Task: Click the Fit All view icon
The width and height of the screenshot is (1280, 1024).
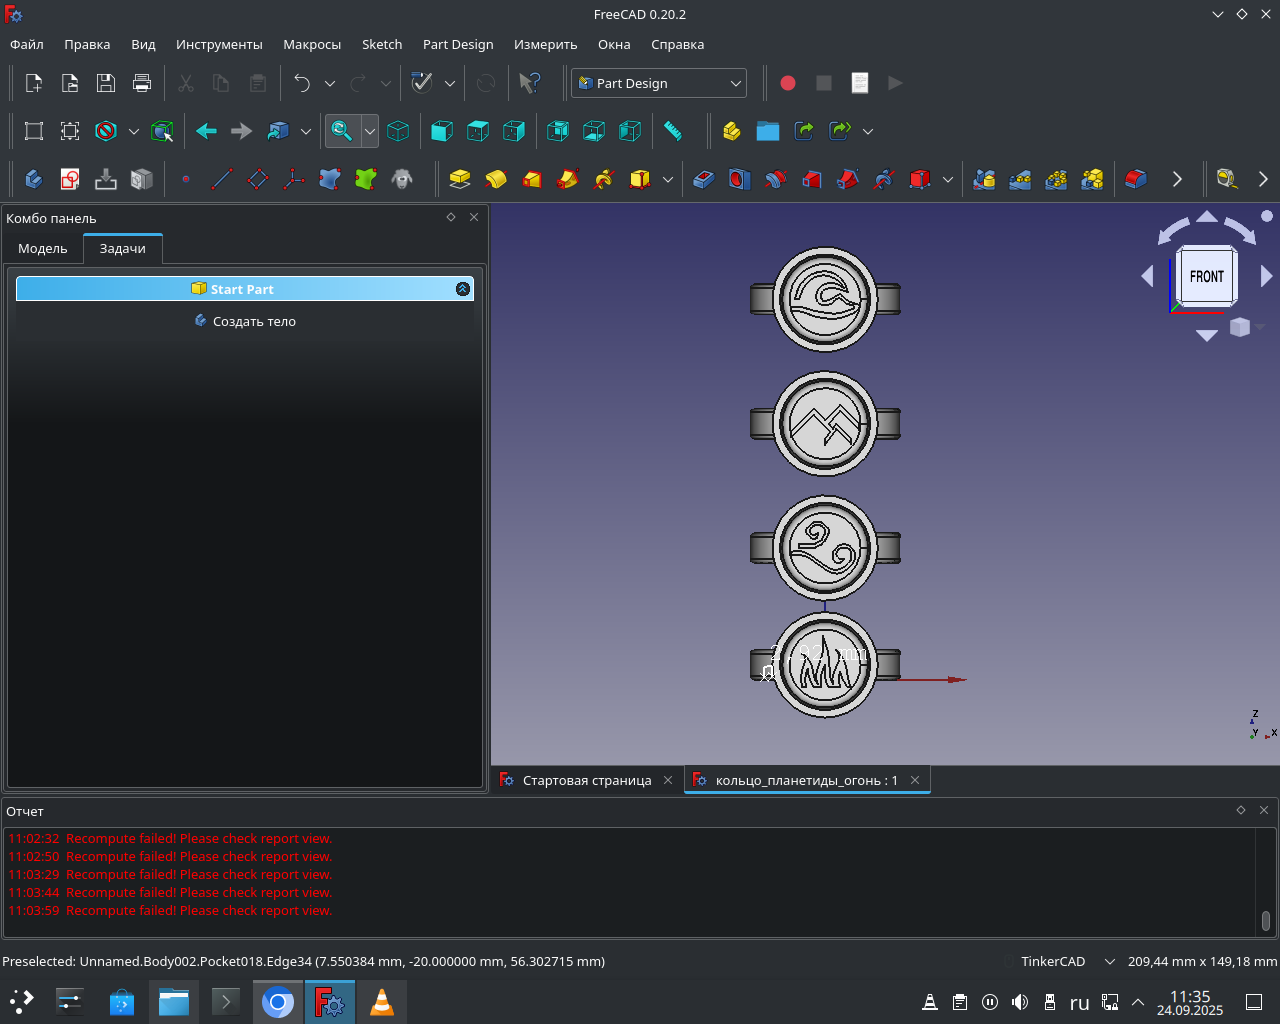Action: pos(34,131)
